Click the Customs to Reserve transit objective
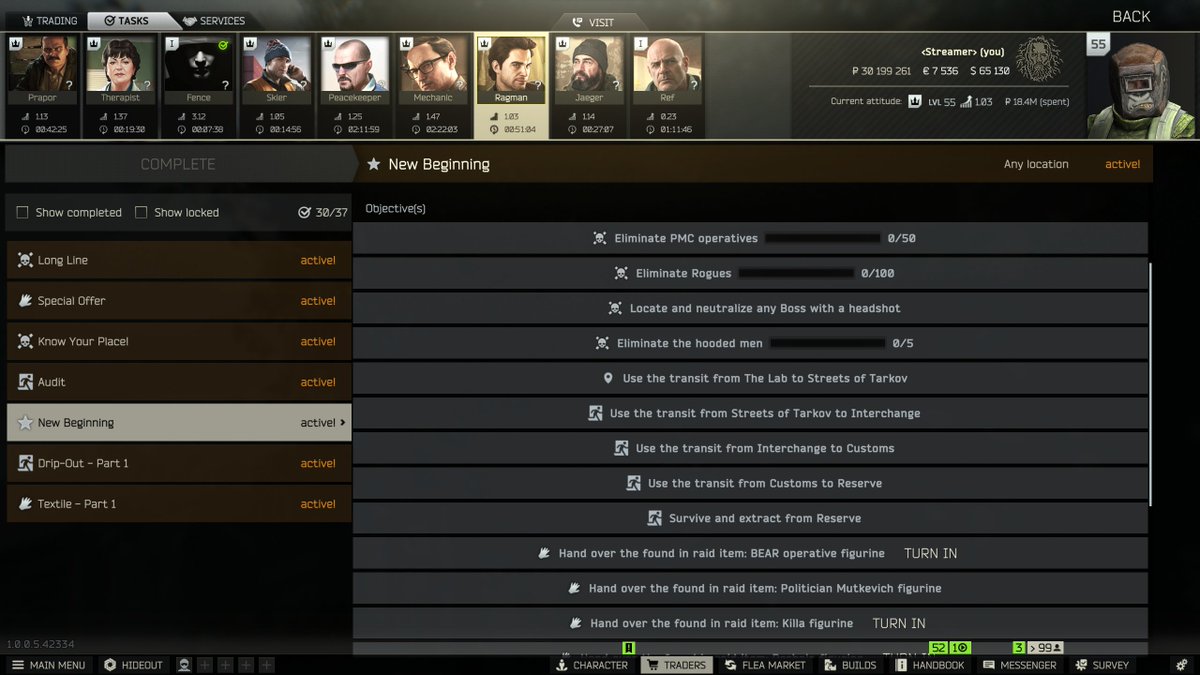This screenshot has height=675, width=1200. point(750,483)
